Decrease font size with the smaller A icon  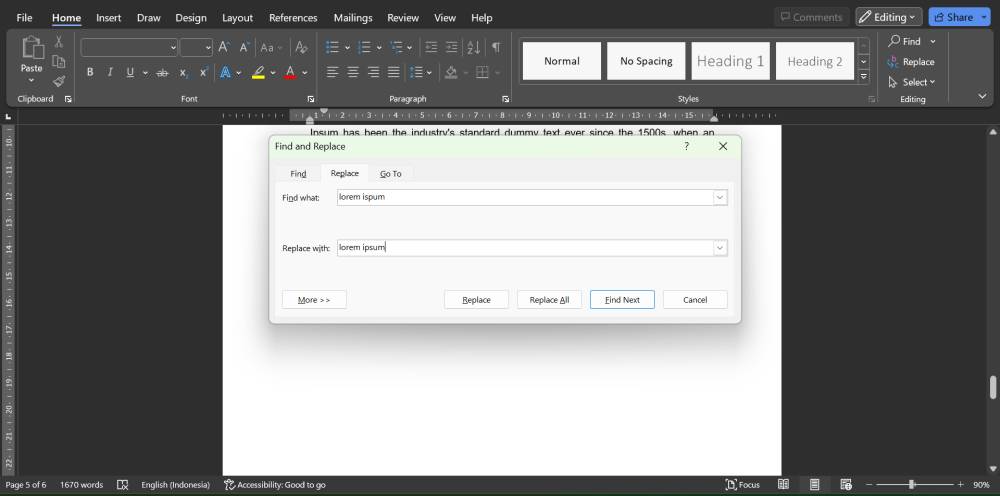(x=244, y=47)
